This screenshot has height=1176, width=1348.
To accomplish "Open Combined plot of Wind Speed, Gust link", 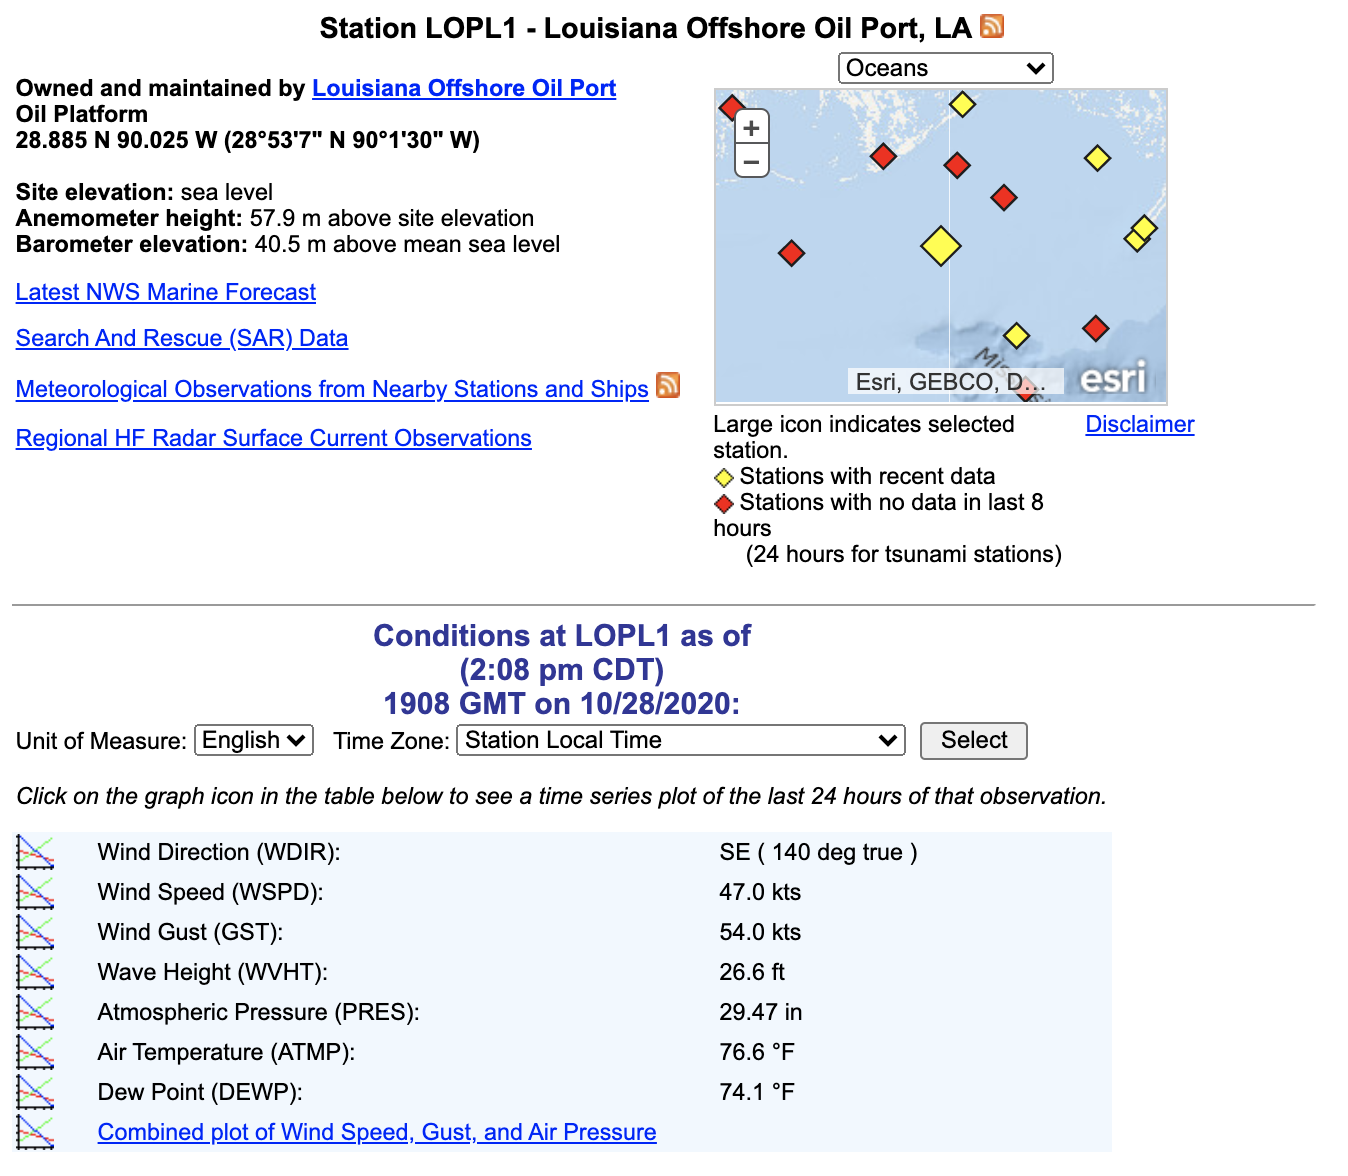I will point(377,1132).
